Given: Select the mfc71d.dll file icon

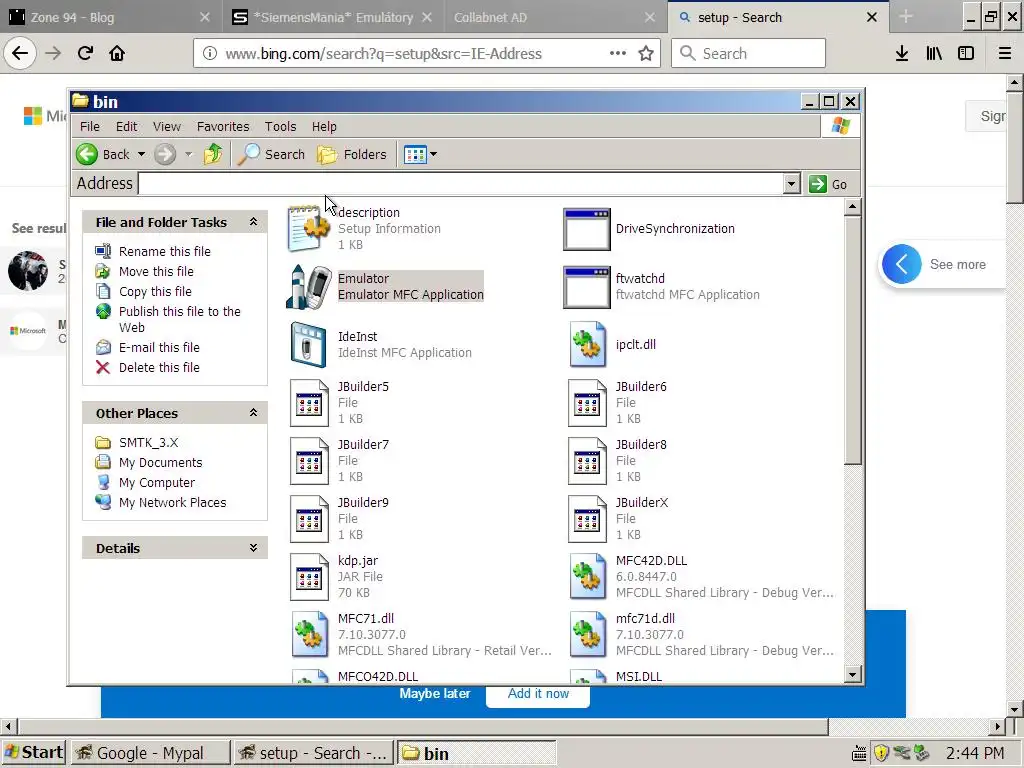Looking at the screenshot, I should pos(587,634).
